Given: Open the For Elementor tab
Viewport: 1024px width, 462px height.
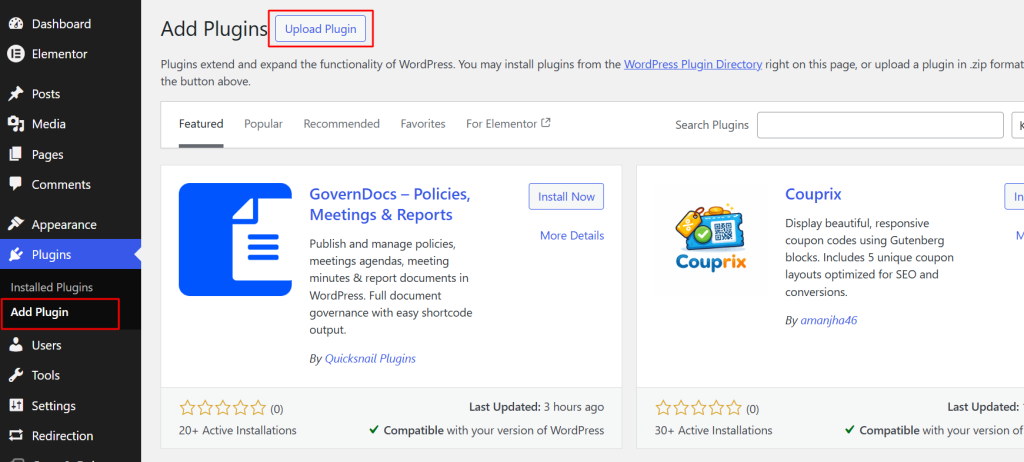Looking at the screenshot, I should [x=508, y=124].
